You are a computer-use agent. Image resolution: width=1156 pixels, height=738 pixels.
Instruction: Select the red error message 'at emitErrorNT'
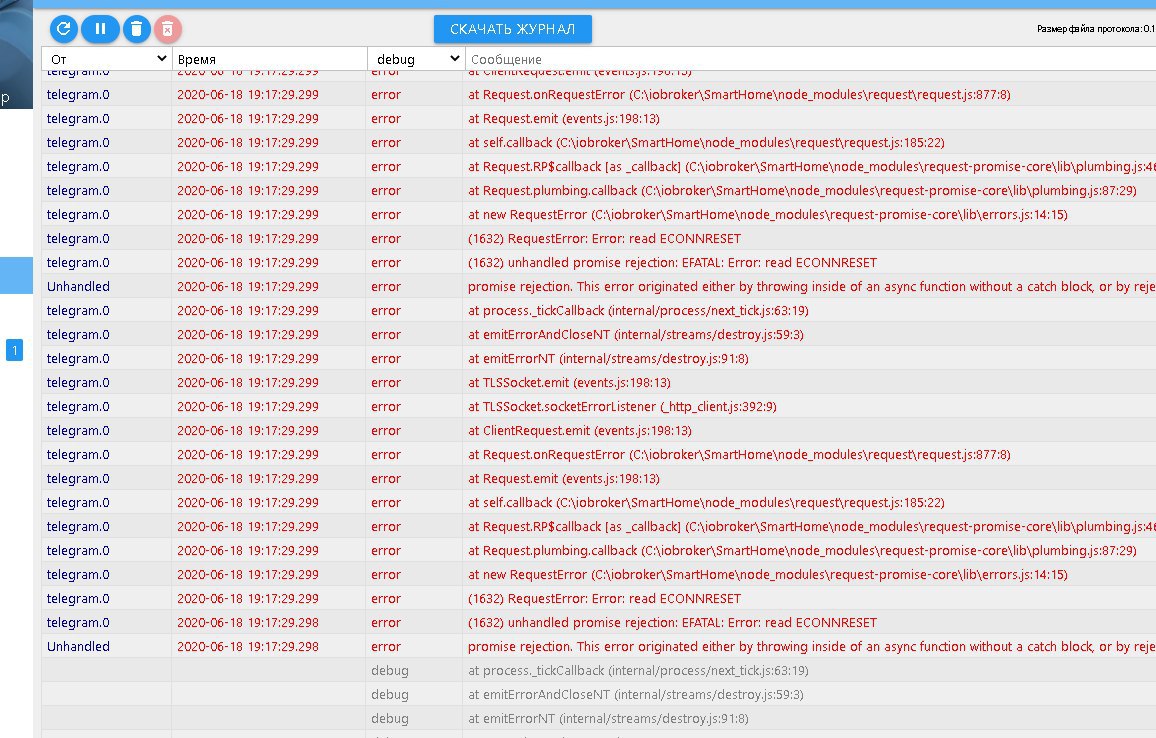click(x=608, y=358)
